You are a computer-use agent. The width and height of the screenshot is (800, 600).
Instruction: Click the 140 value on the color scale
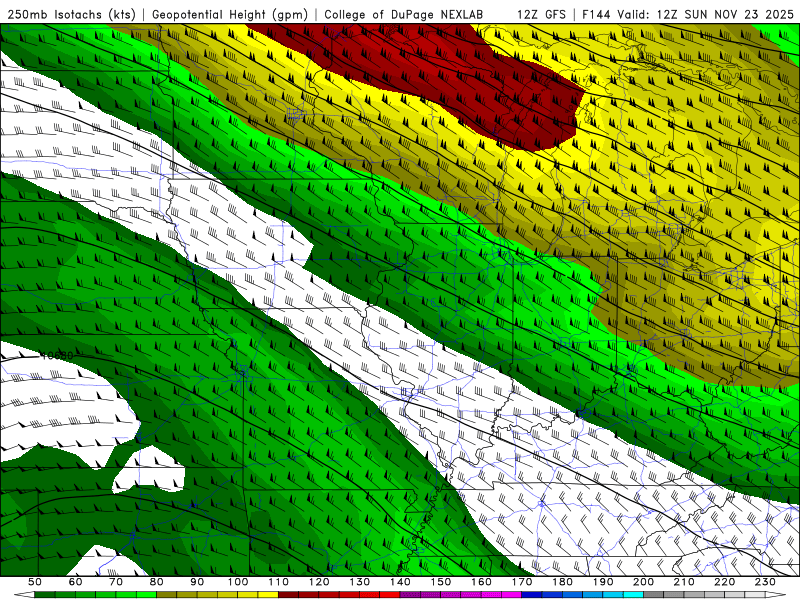[400, 582]
